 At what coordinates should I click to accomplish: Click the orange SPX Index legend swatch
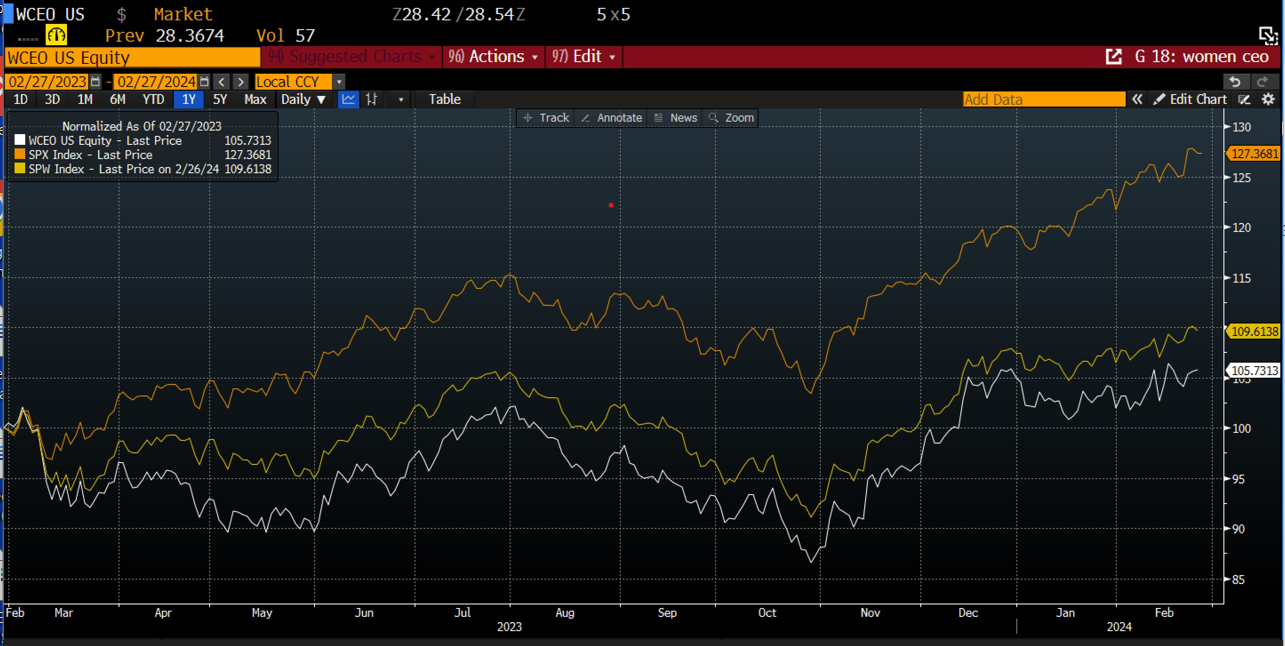20,155
